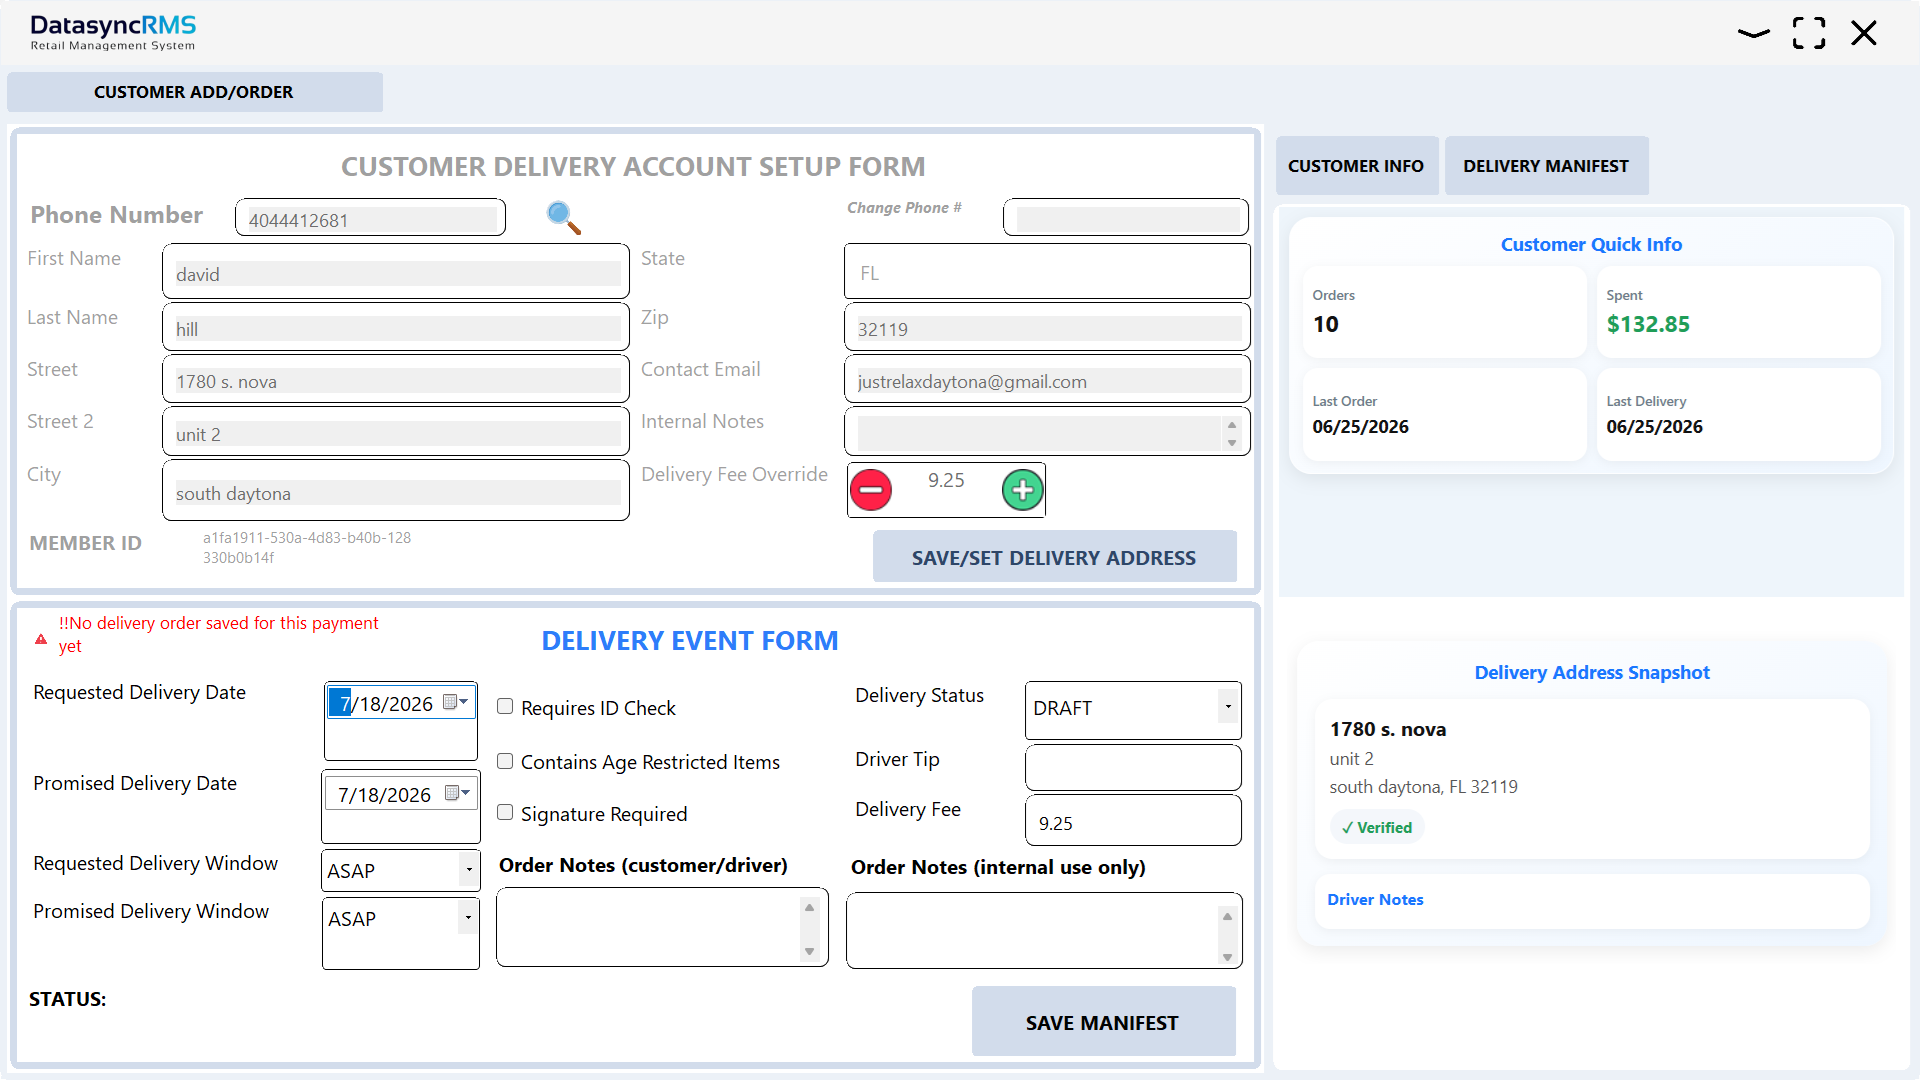Image resolution: width=1920 pixels, height=1080 pixels.
Task: Edit the Contact Email field
Action: 1047,380
